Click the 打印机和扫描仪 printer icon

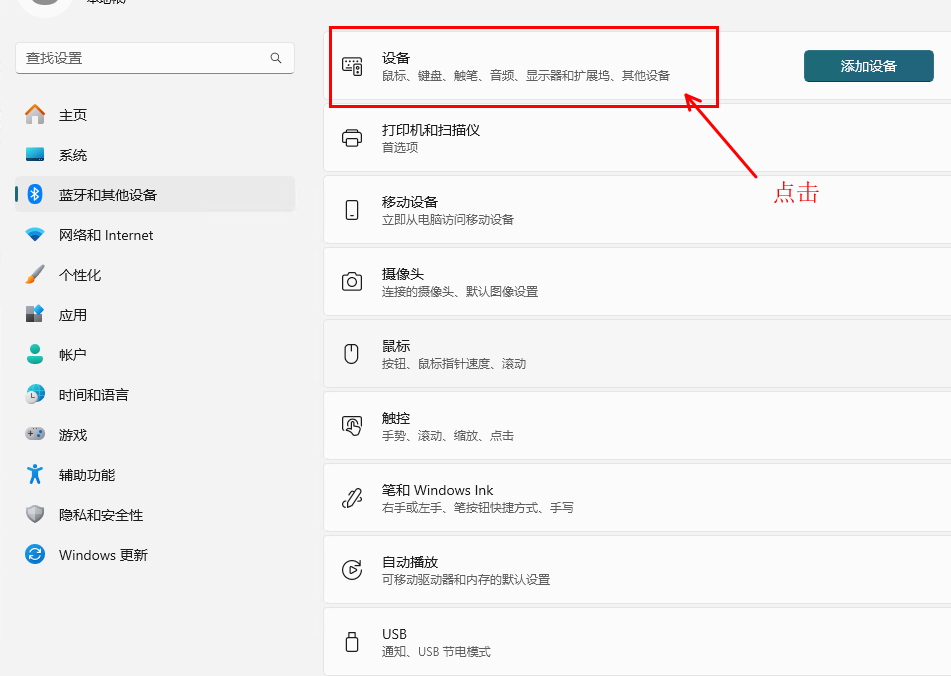tap(352, 138)
